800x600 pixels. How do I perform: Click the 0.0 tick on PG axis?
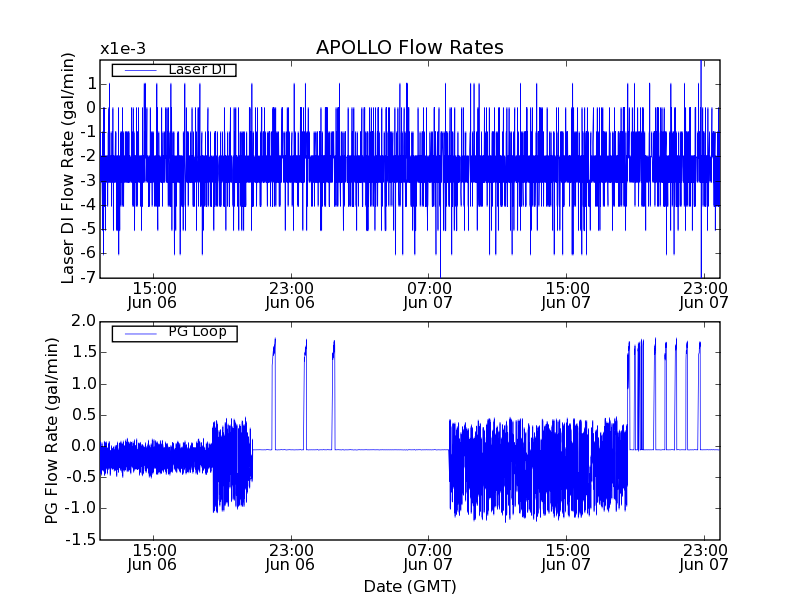pos(84,446)
